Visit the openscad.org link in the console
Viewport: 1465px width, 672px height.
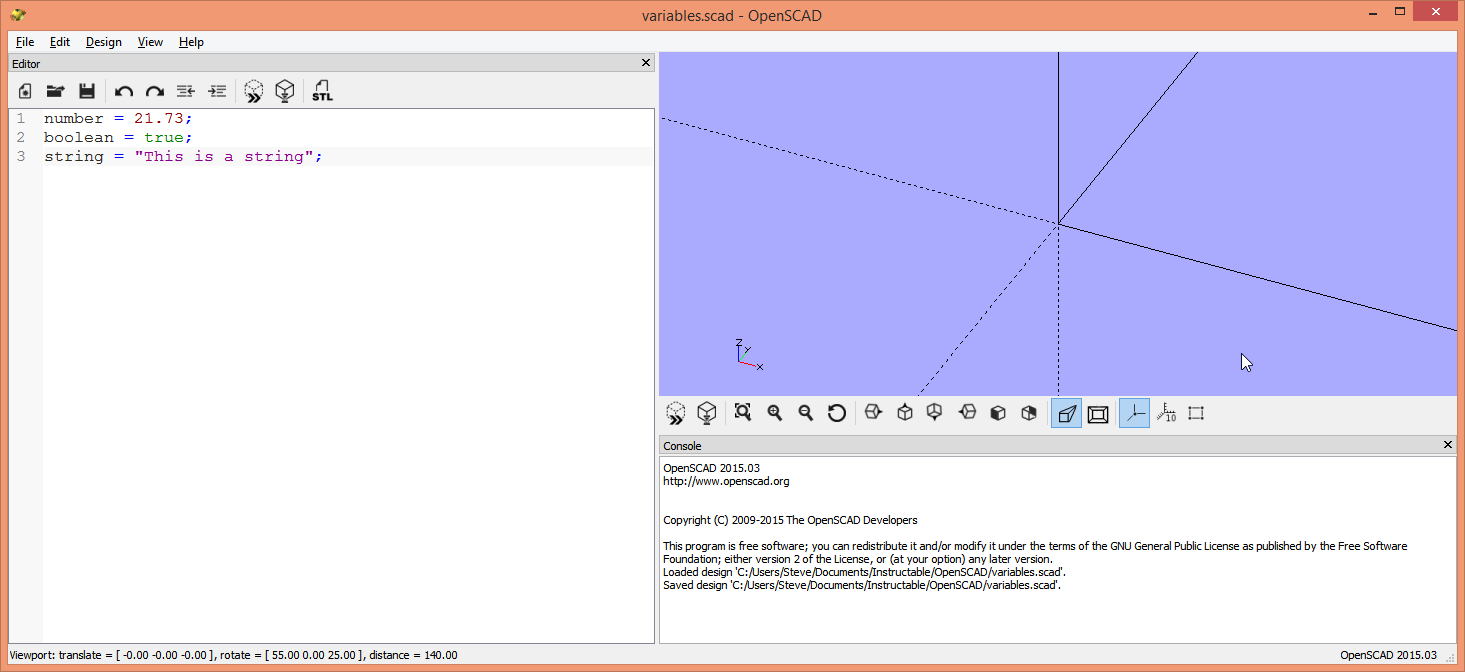(x=725, y=480)
